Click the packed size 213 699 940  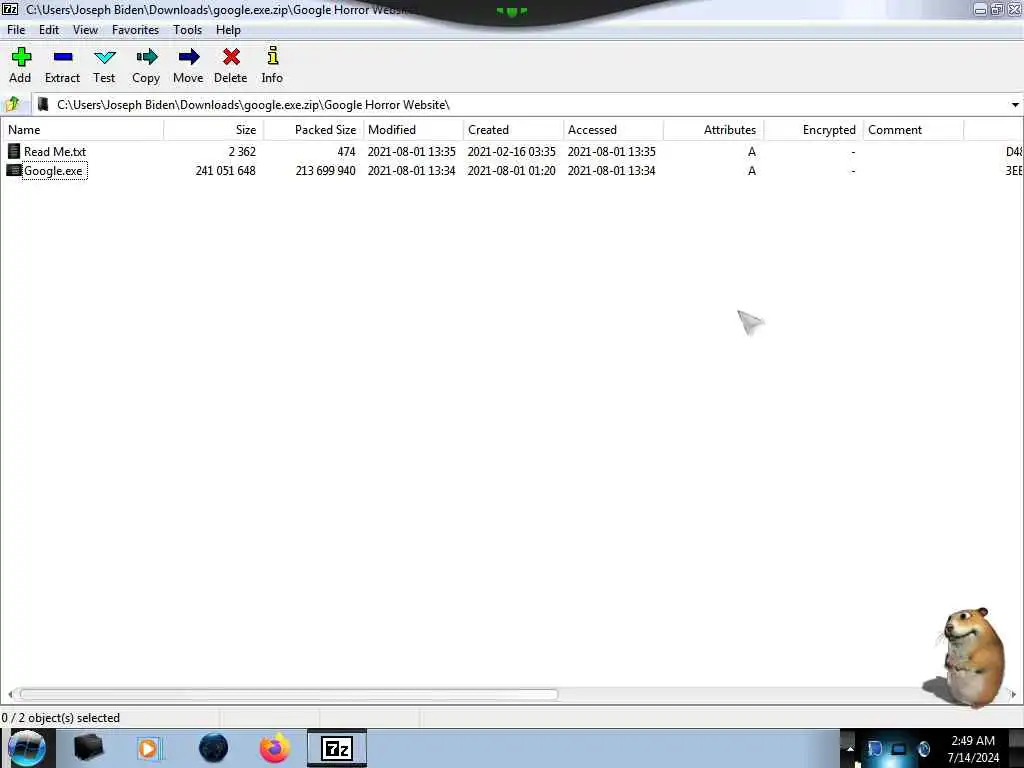[325, 170]
